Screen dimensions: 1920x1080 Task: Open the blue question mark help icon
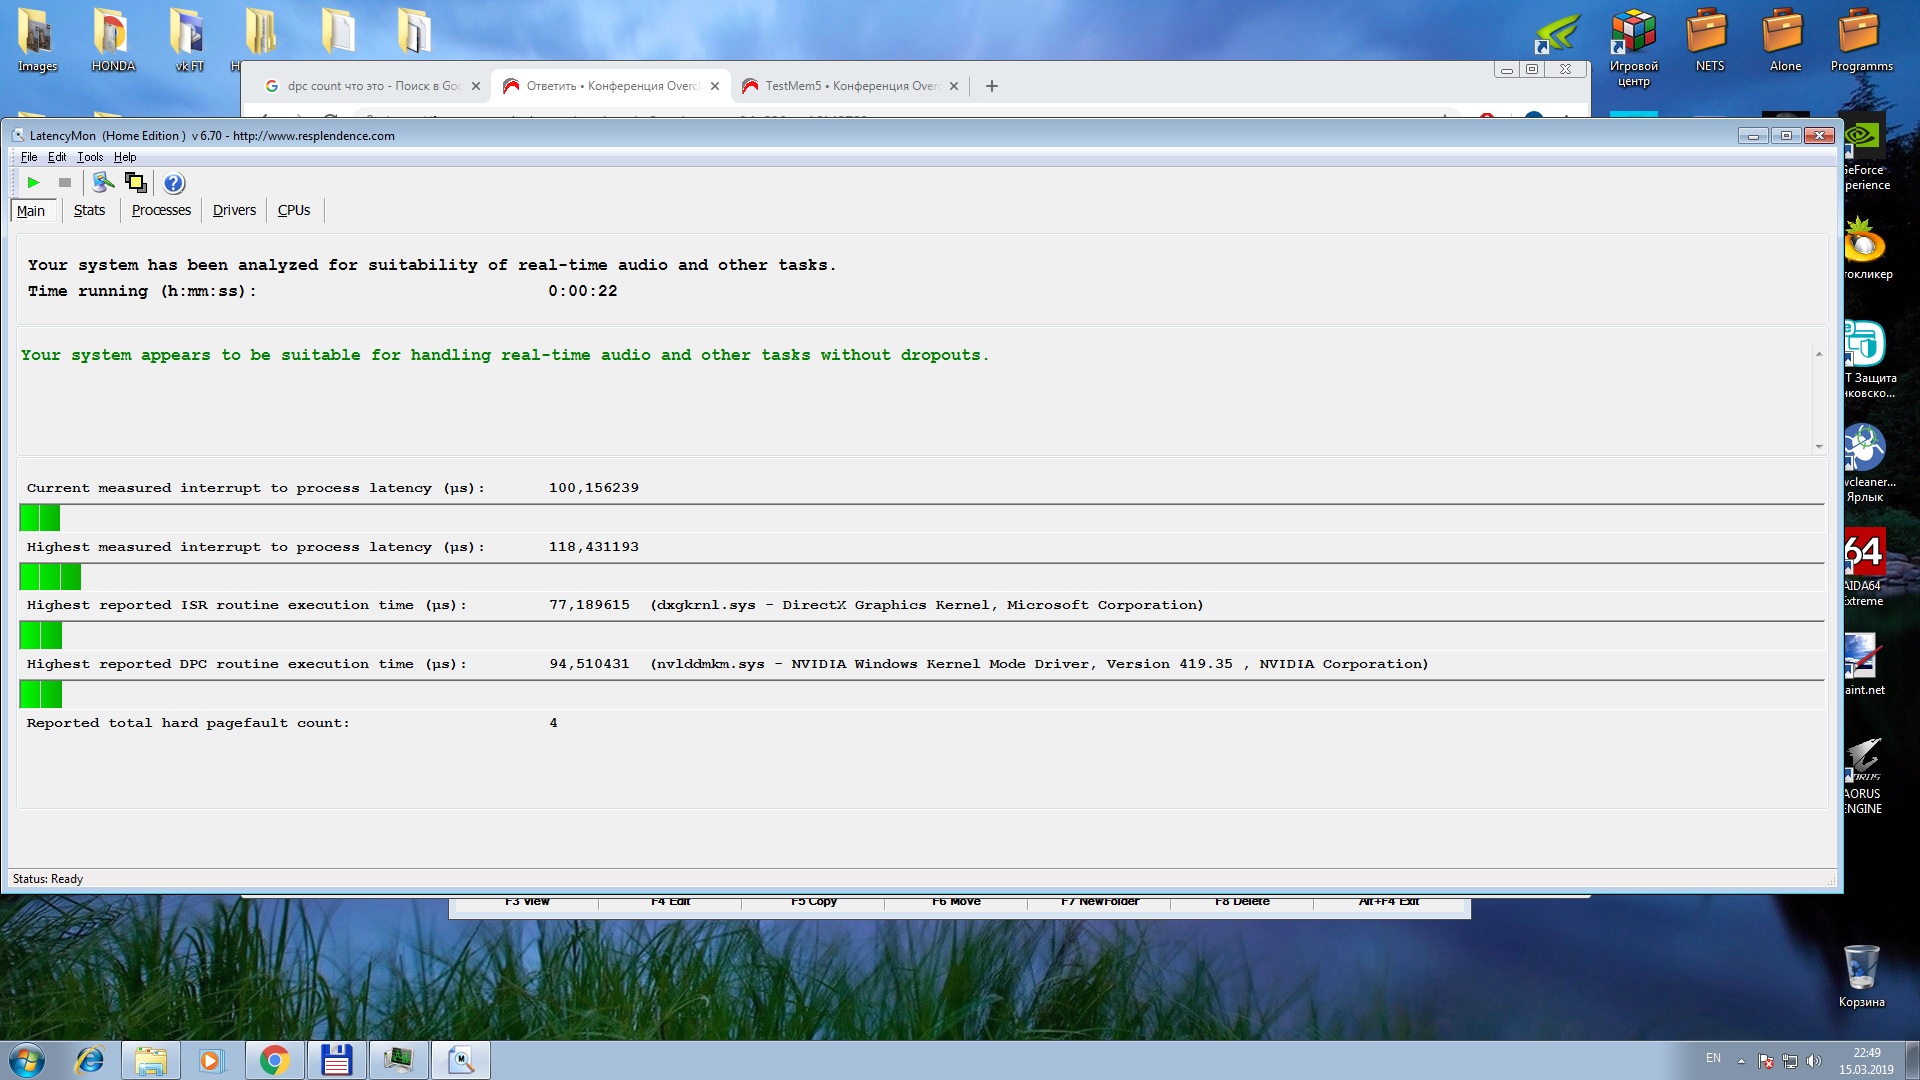tap(174, 183)
